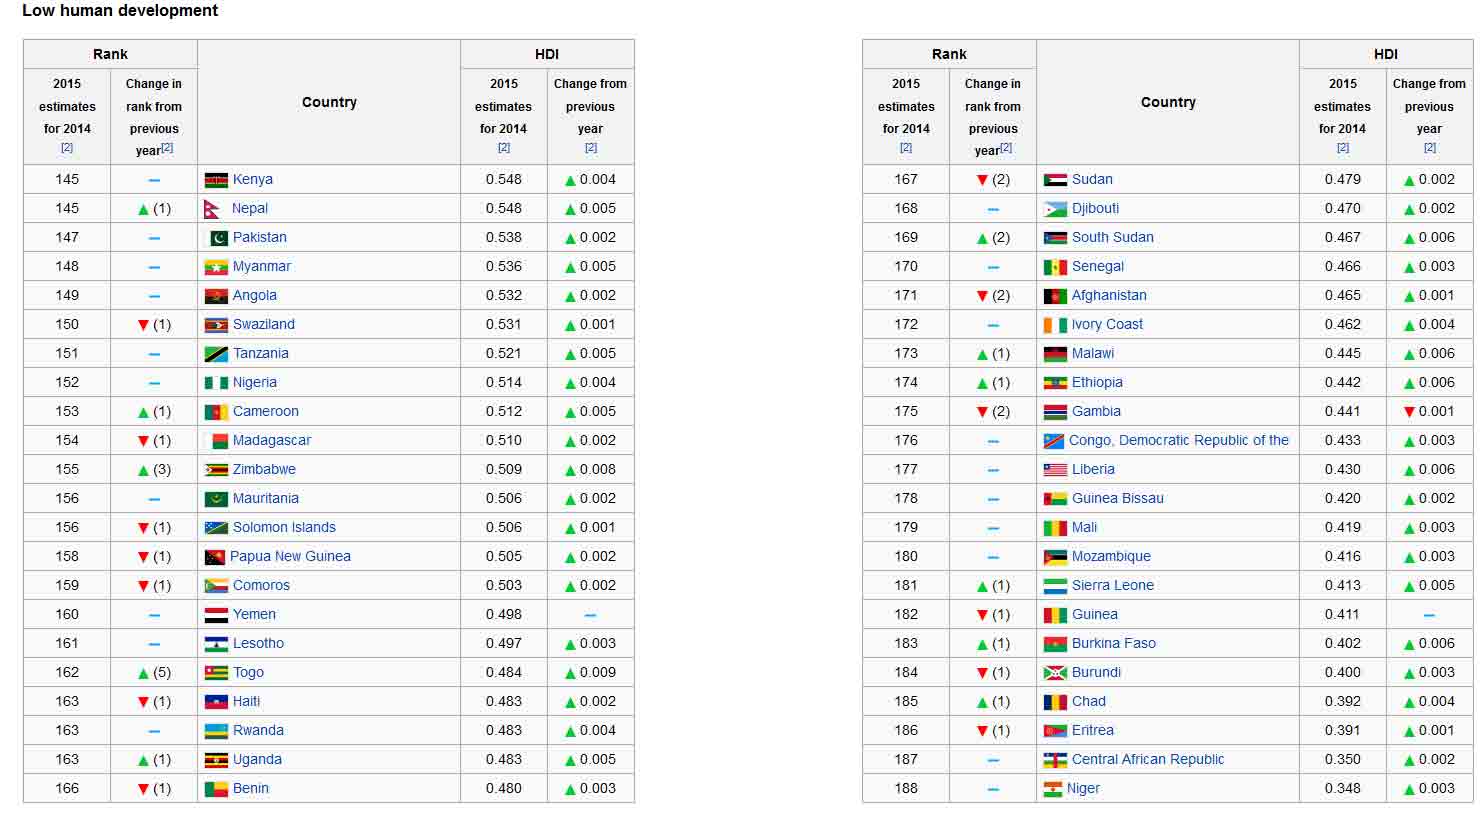1483x813 pixels.
Task: Click the Zimbabwe flag icon
Action: (216, 470)
